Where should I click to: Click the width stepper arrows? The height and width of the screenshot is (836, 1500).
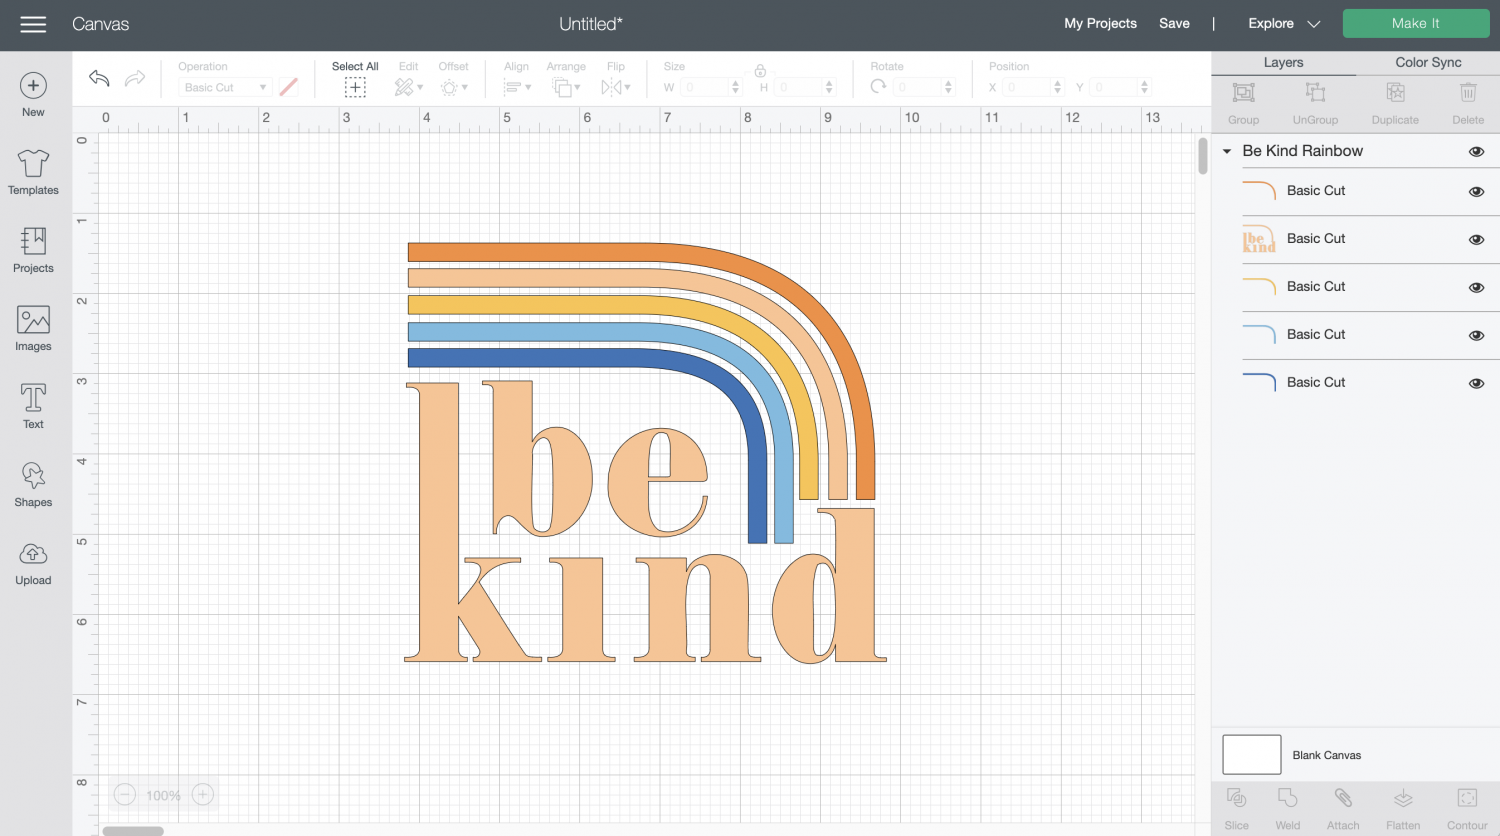(x=736, y=88)
